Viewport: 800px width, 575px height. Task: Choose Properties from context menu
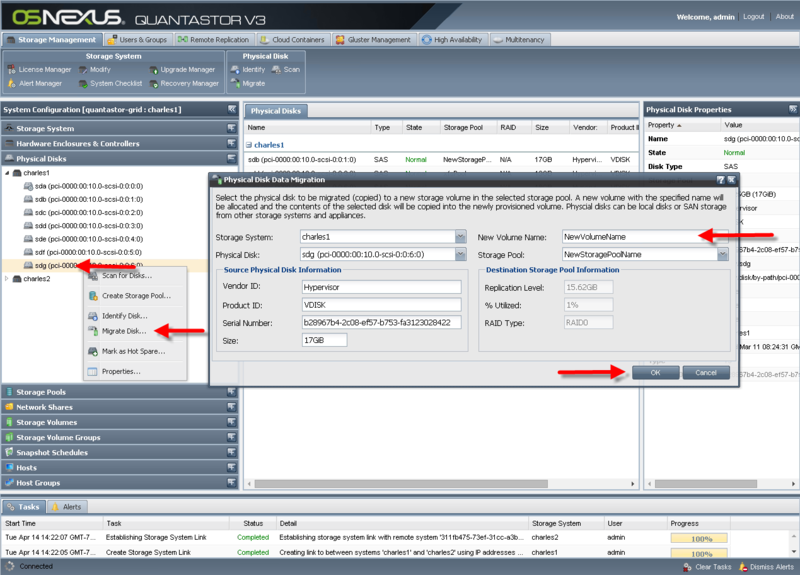point(135,371)
